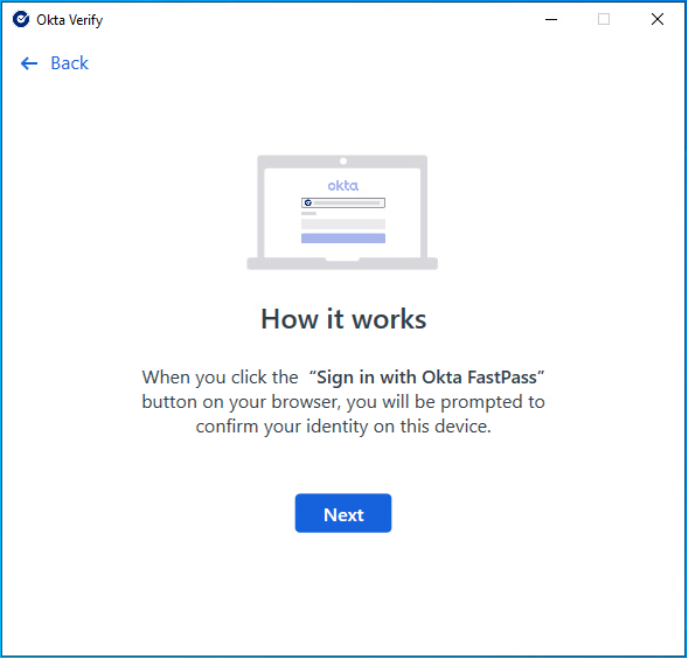Image resolution: width=687 pixels, height=658 pixels.
Task: Click the "Okta Verify" title bar text
Action: coord(69,19)
